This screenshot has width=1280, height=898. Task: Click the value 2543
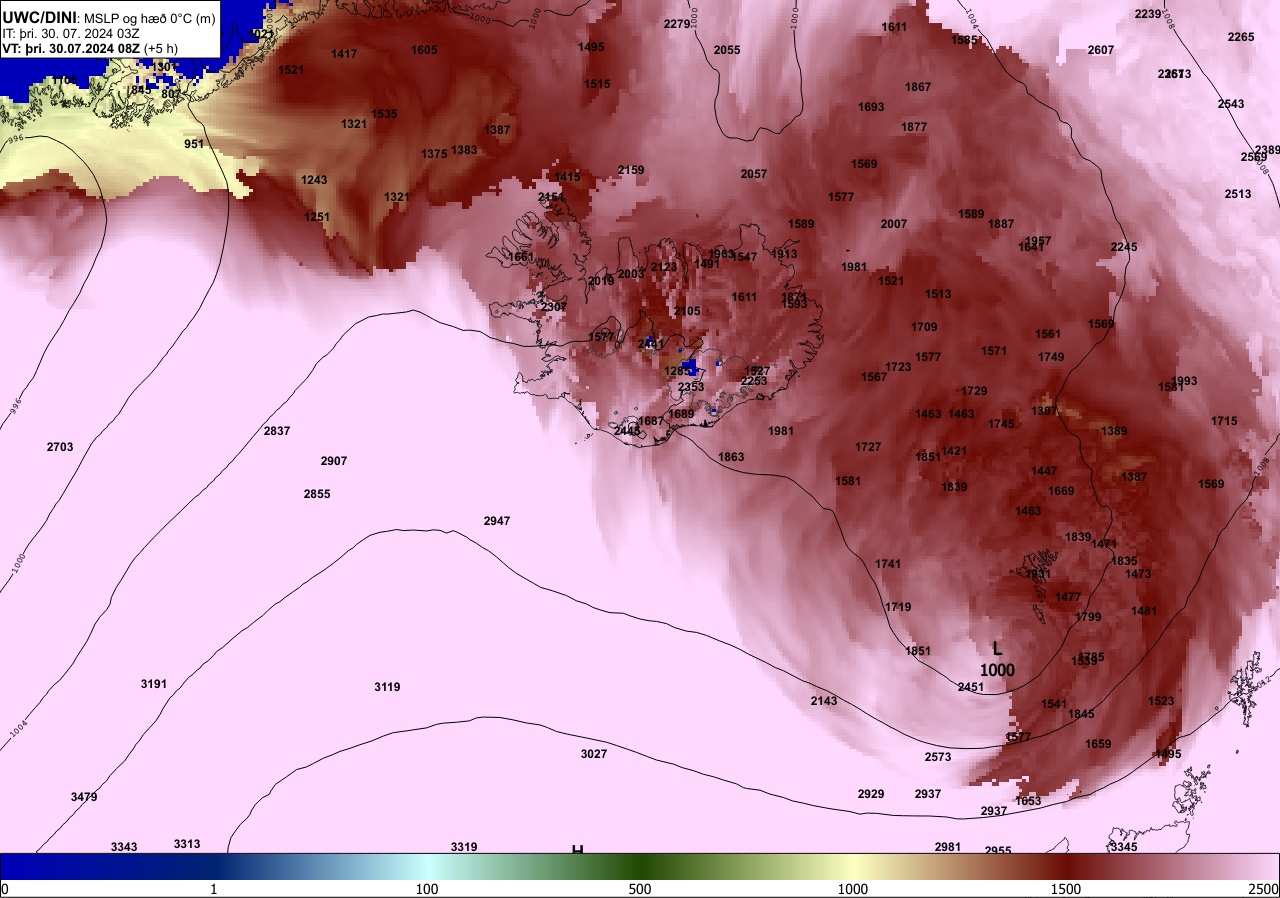[x=1231, y=104]
